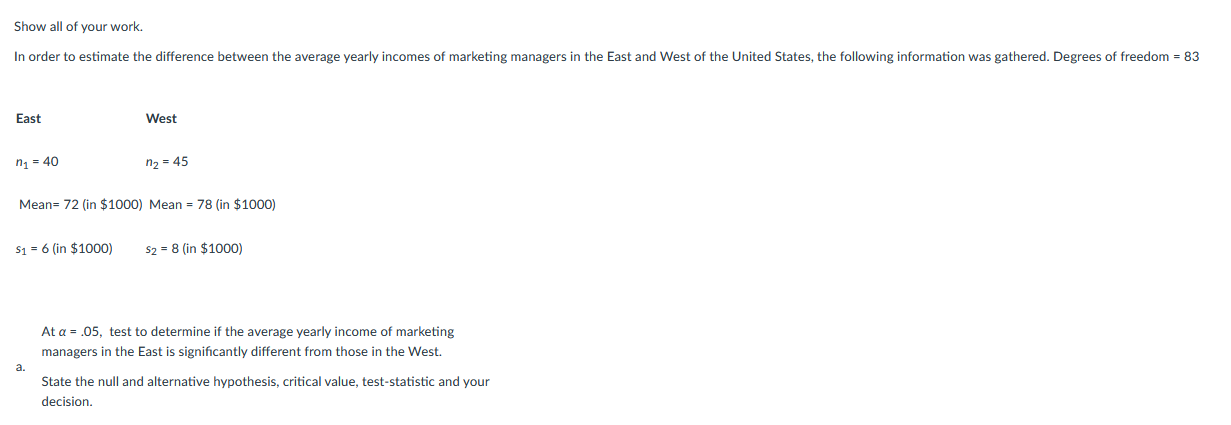
Task: Select the East sample size n1 = 40
Action: point(37,162)
